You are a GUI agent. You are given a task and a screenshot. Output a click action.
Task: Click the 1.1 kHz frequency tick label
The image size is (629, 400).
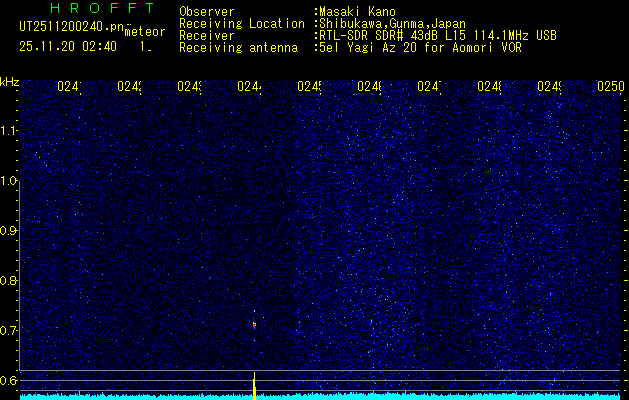[x=9, y=131]
